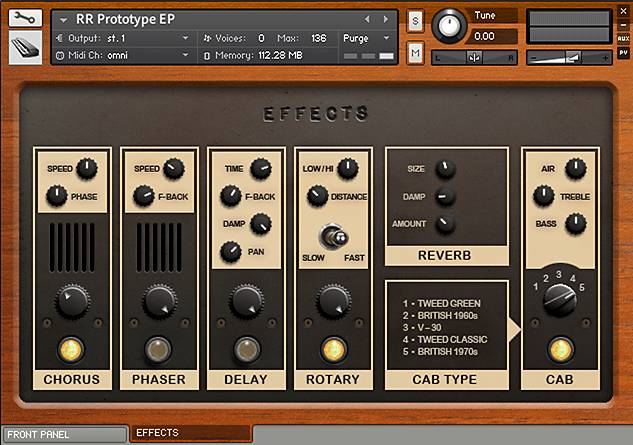
Task: Open the Output st. 1 dropdown
Action: [x=123, y=38]
